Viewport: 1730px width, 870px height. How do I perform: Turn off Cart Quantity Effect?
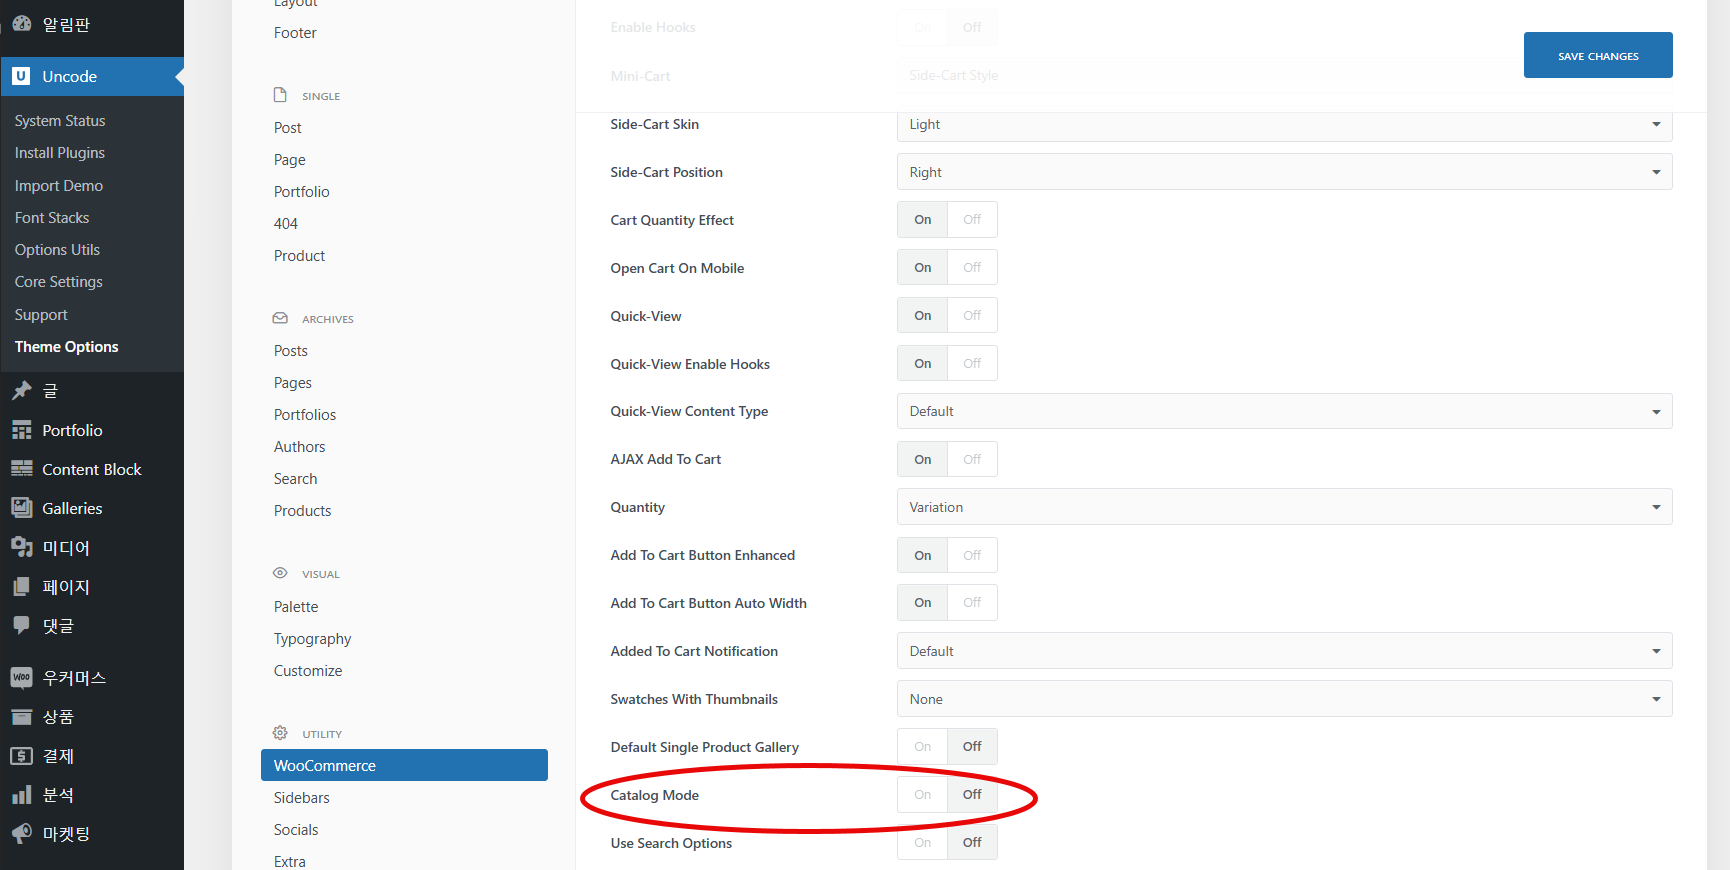[972, 220]
